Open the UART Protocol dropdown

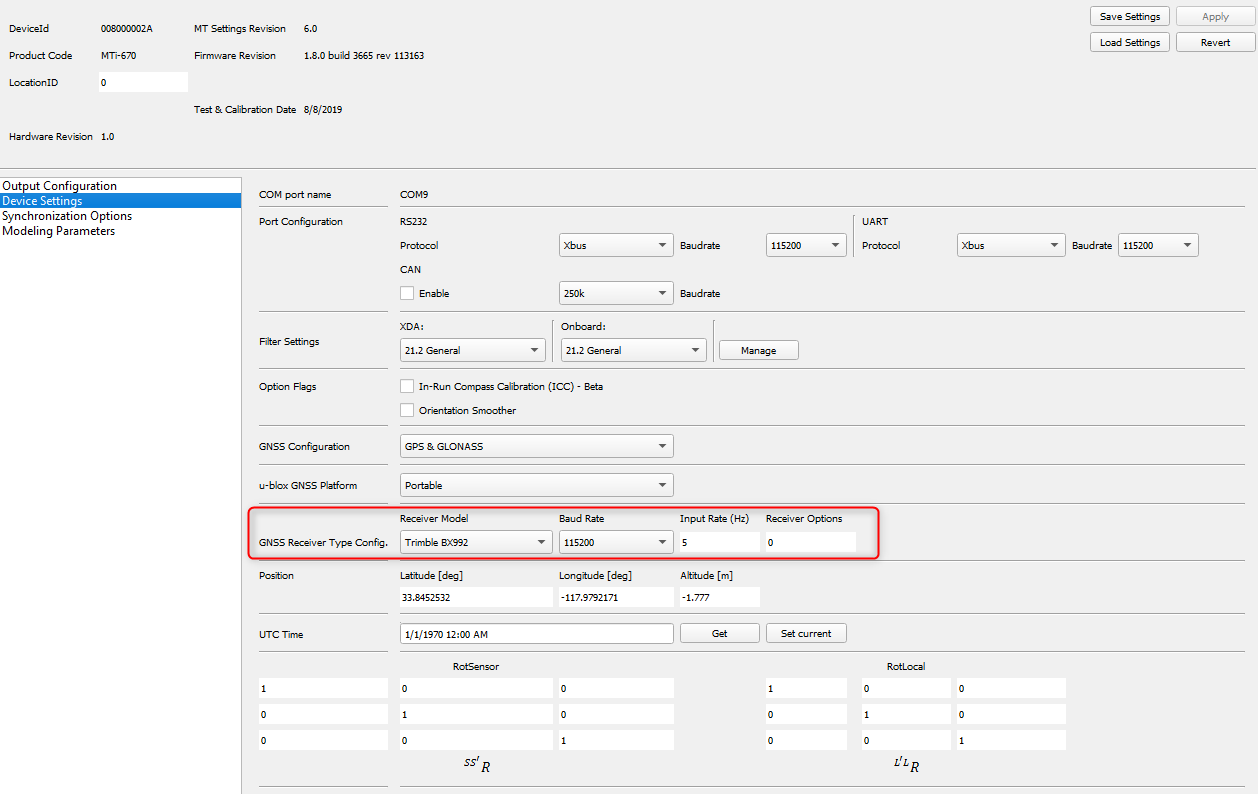click(x=1009, y=244)
